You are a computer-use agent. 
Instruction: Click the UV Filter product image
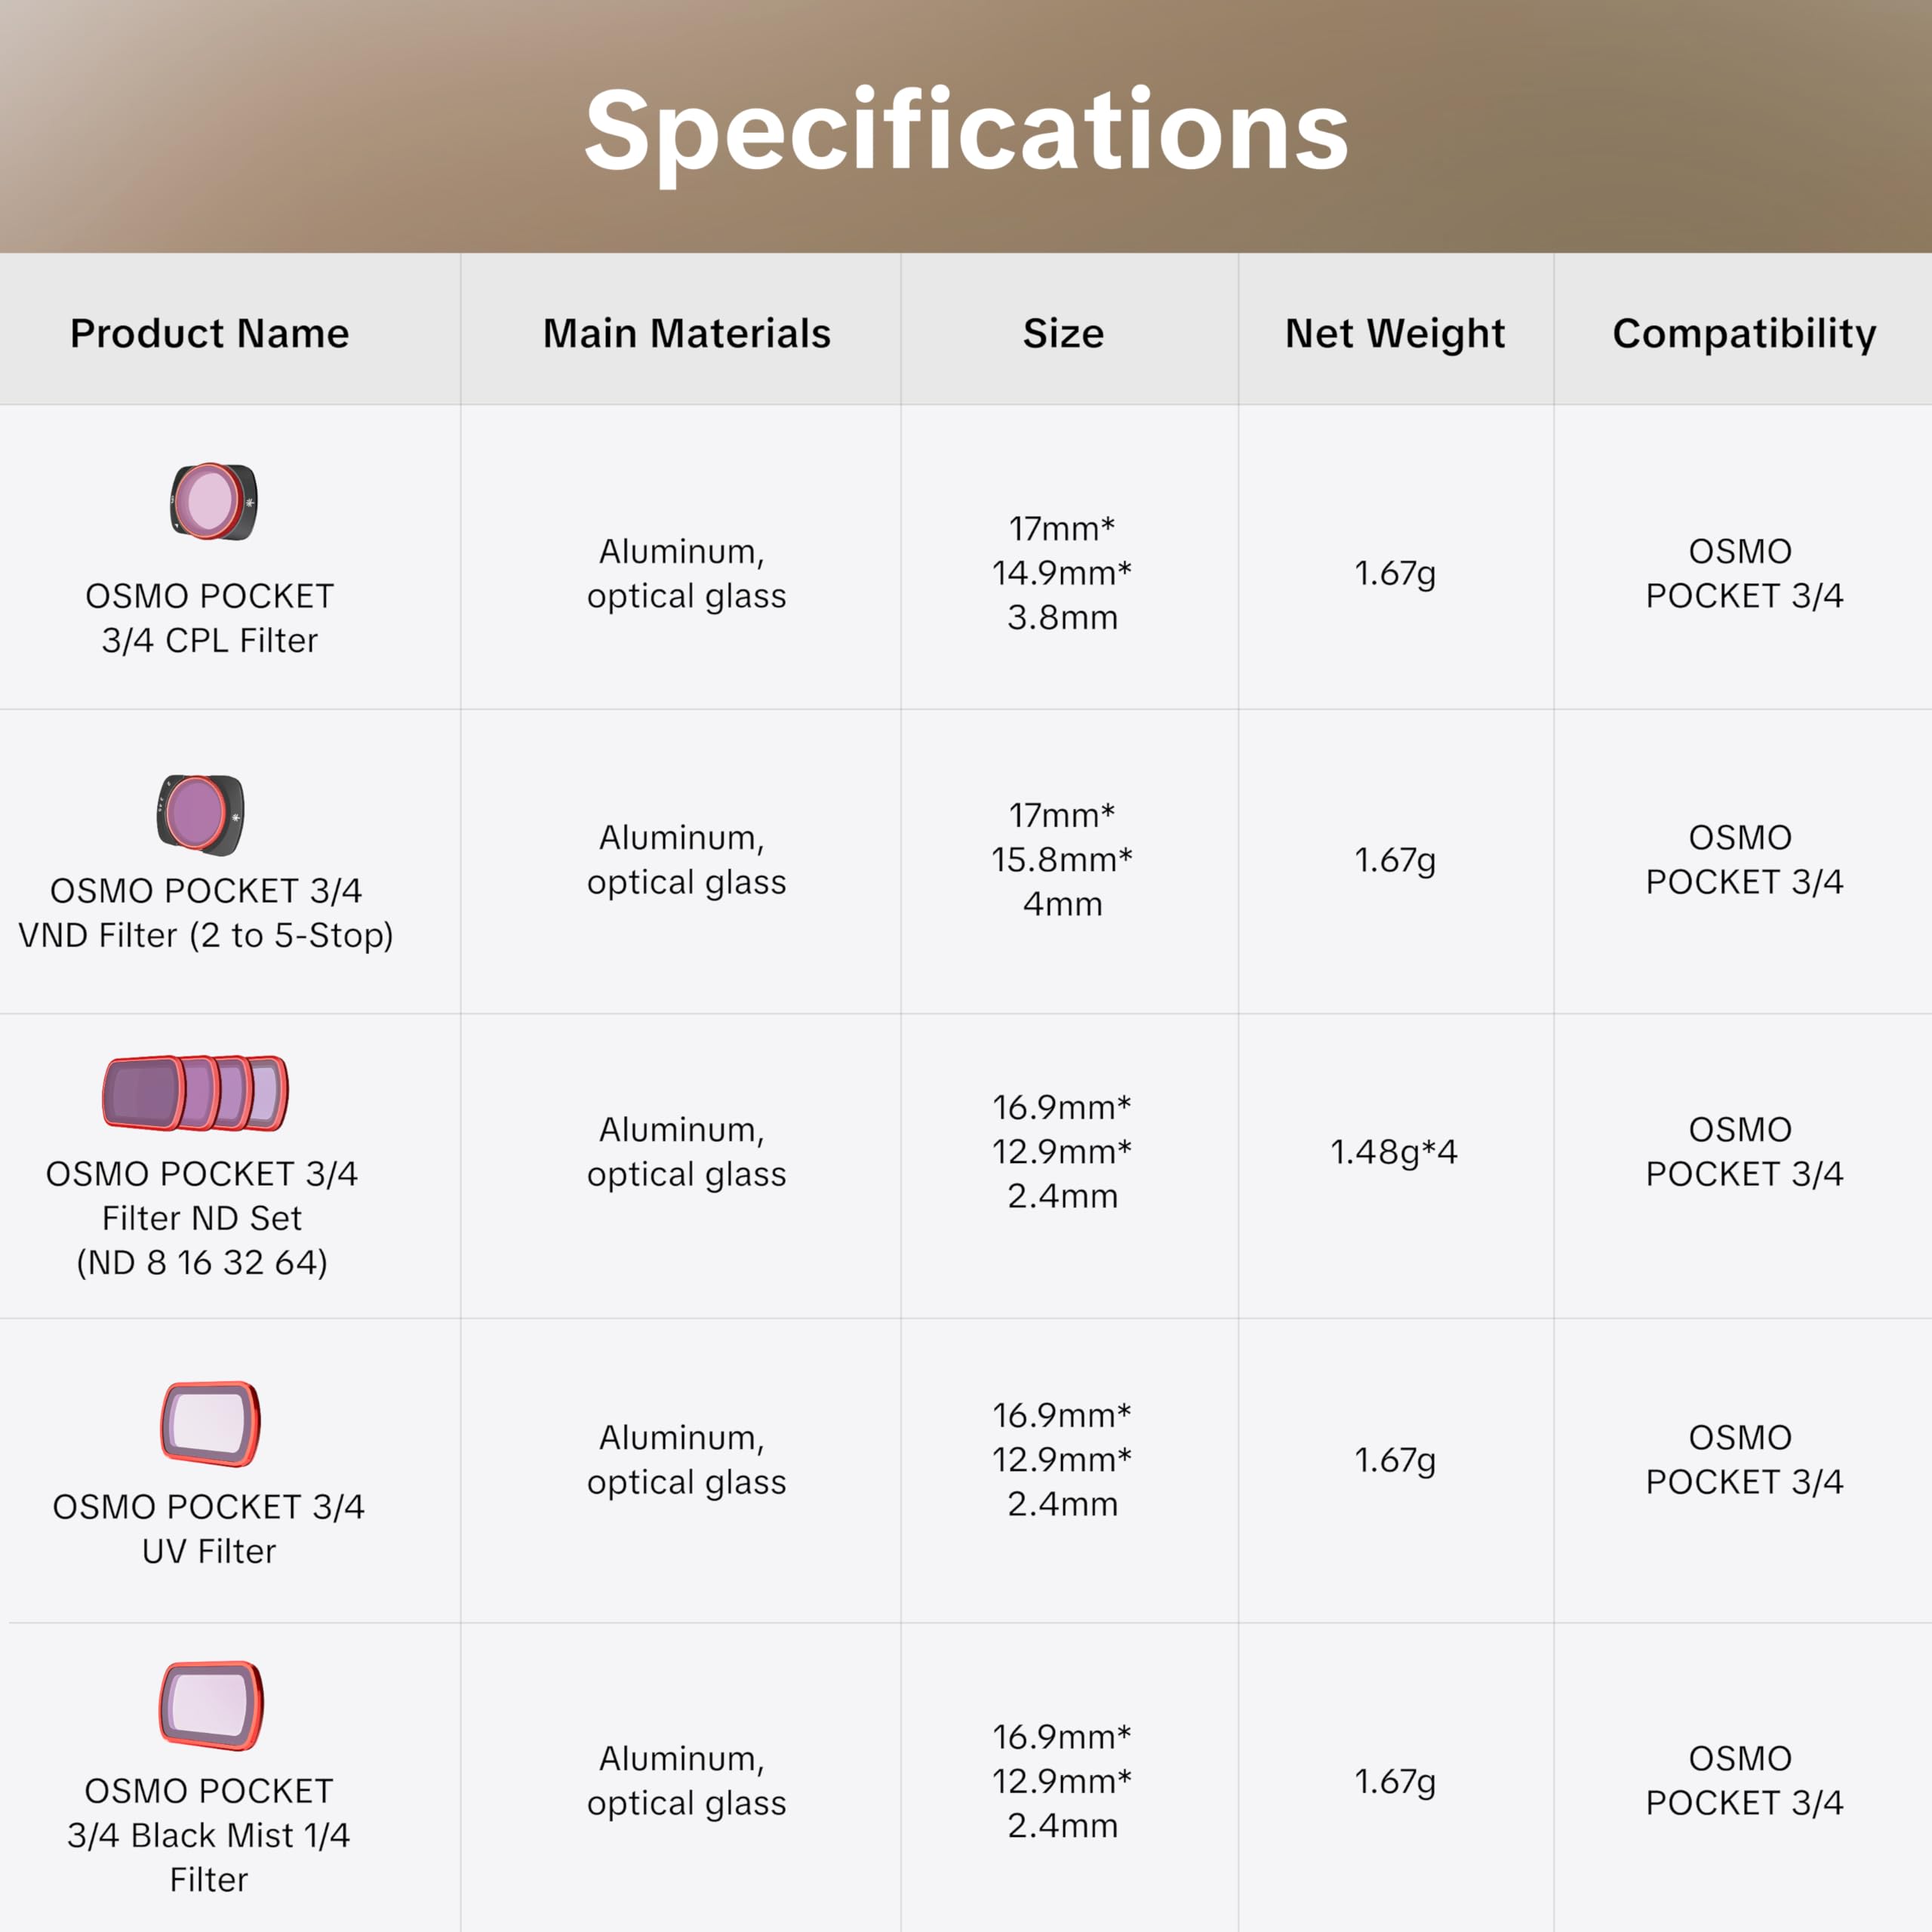click(210, 1423)
